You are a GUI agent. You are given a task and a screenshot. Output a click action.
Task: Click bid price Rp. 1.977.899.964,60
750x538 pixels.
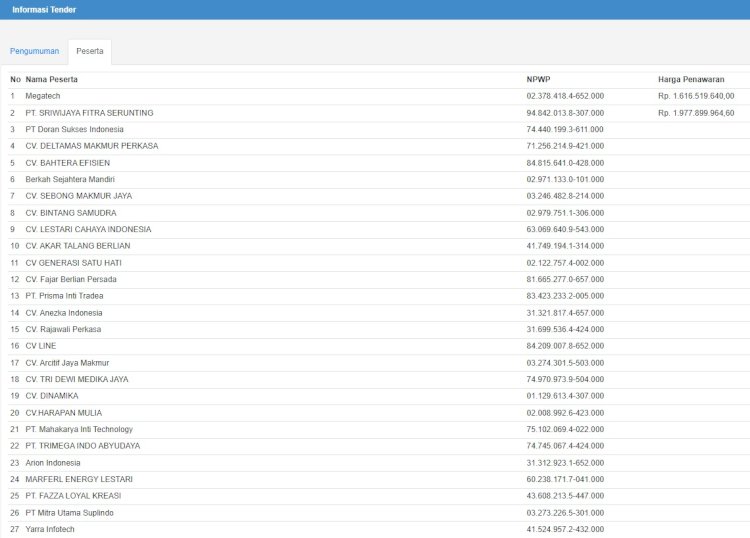(x=696, y=113)
